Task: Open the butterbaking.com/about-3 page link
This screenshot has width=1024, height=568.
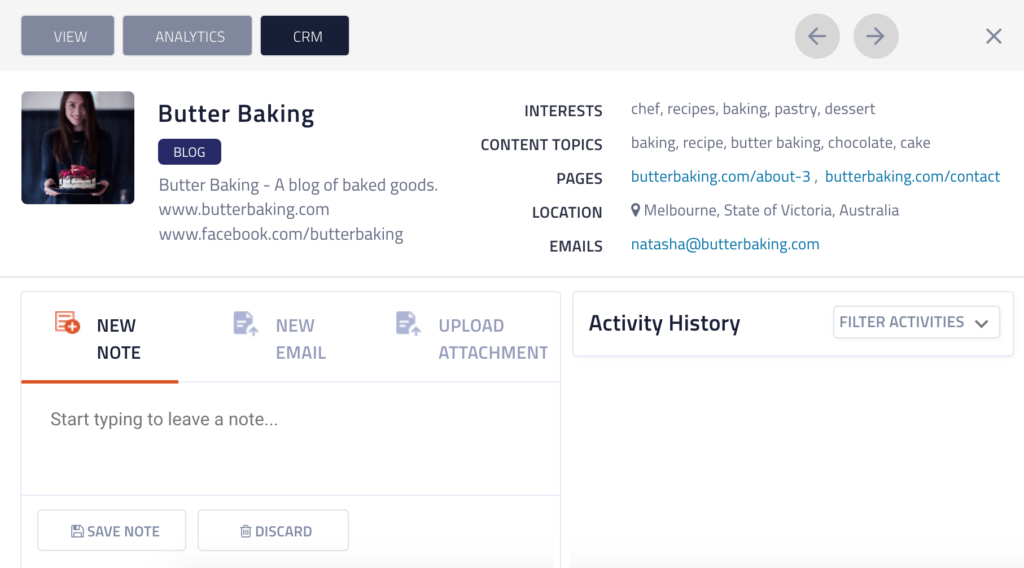Action: click(720, 177)
